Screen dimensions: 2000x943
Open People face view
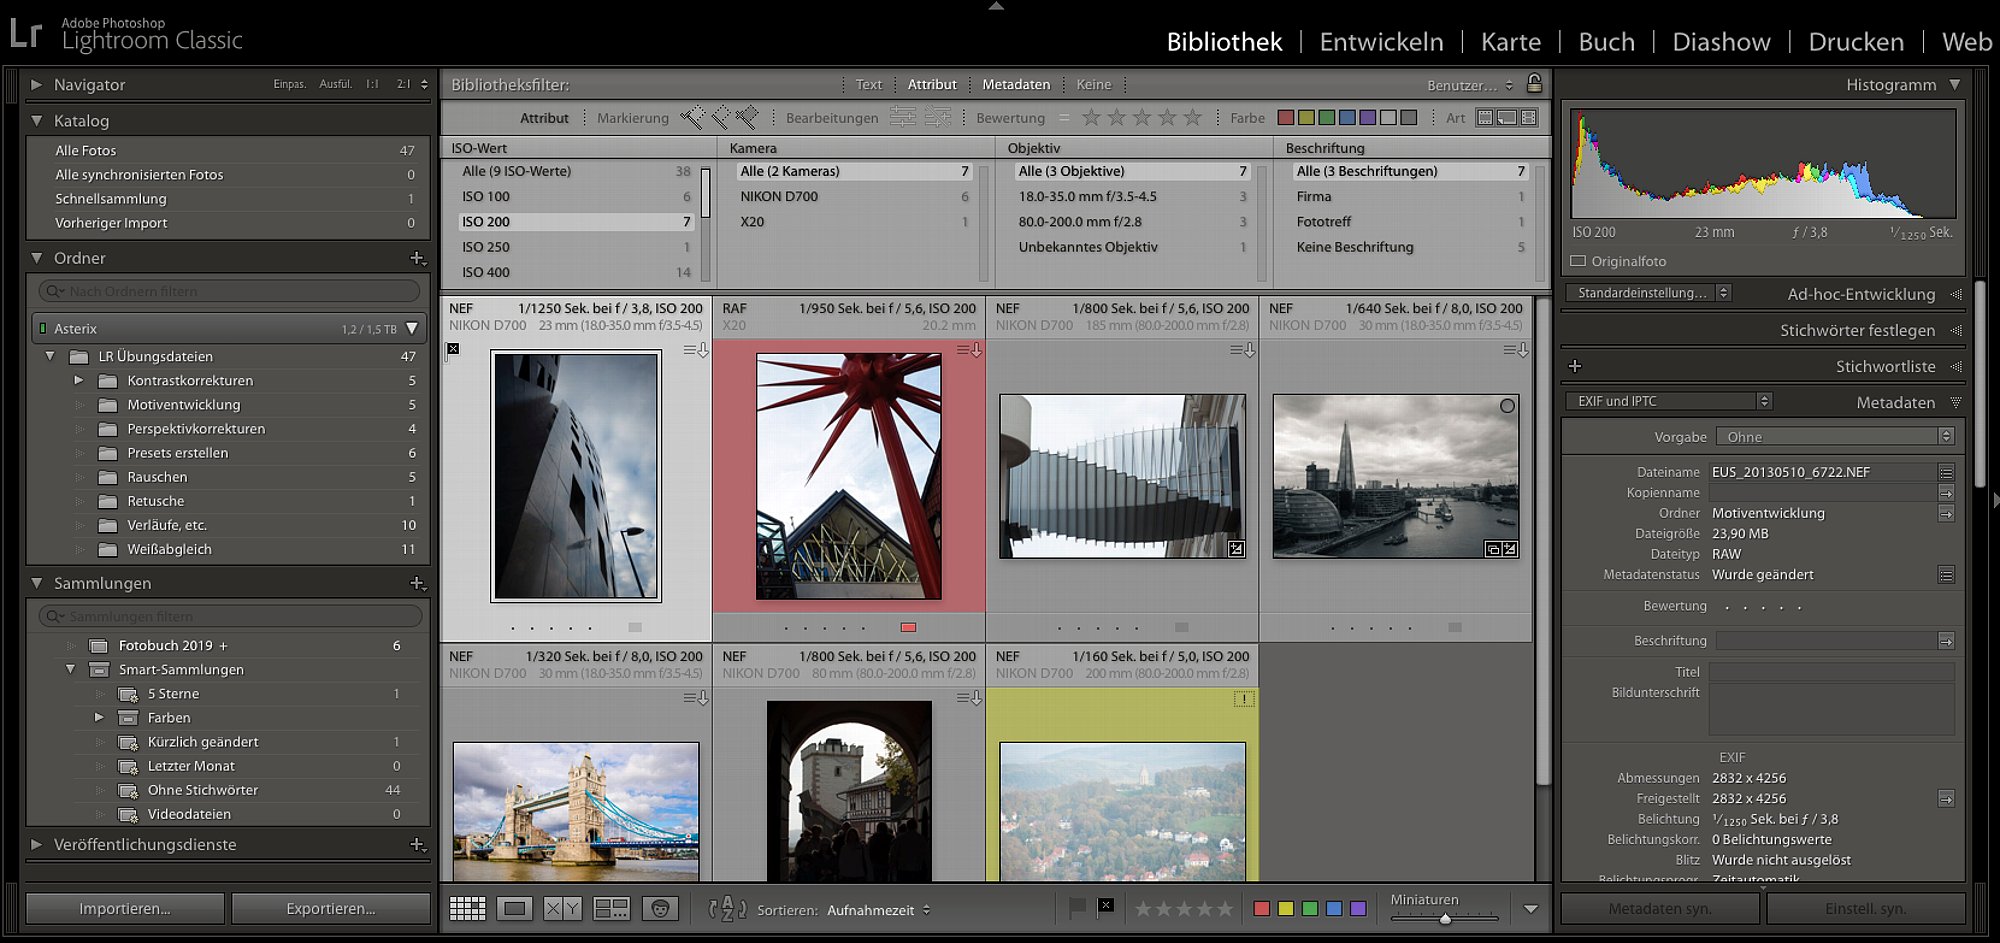tap(660, 908)
